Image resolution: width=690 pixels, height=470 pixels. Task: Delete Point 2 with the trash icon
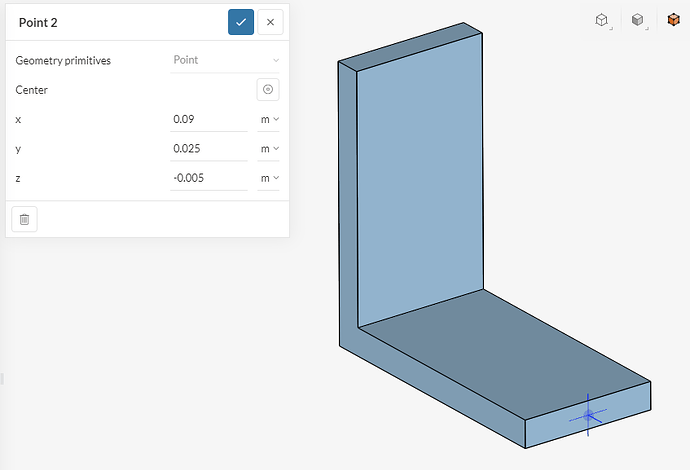click(24, 219)
